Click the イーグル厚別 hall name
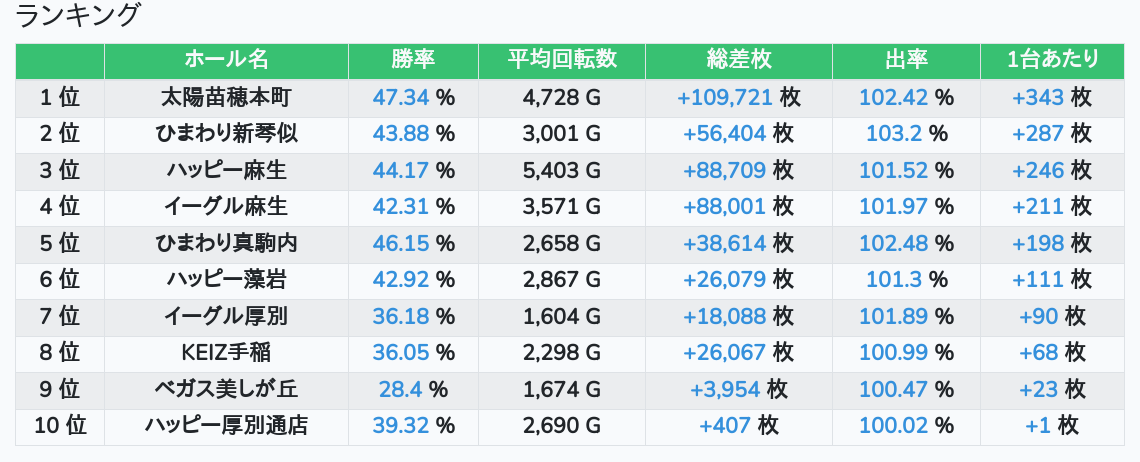 226,317
